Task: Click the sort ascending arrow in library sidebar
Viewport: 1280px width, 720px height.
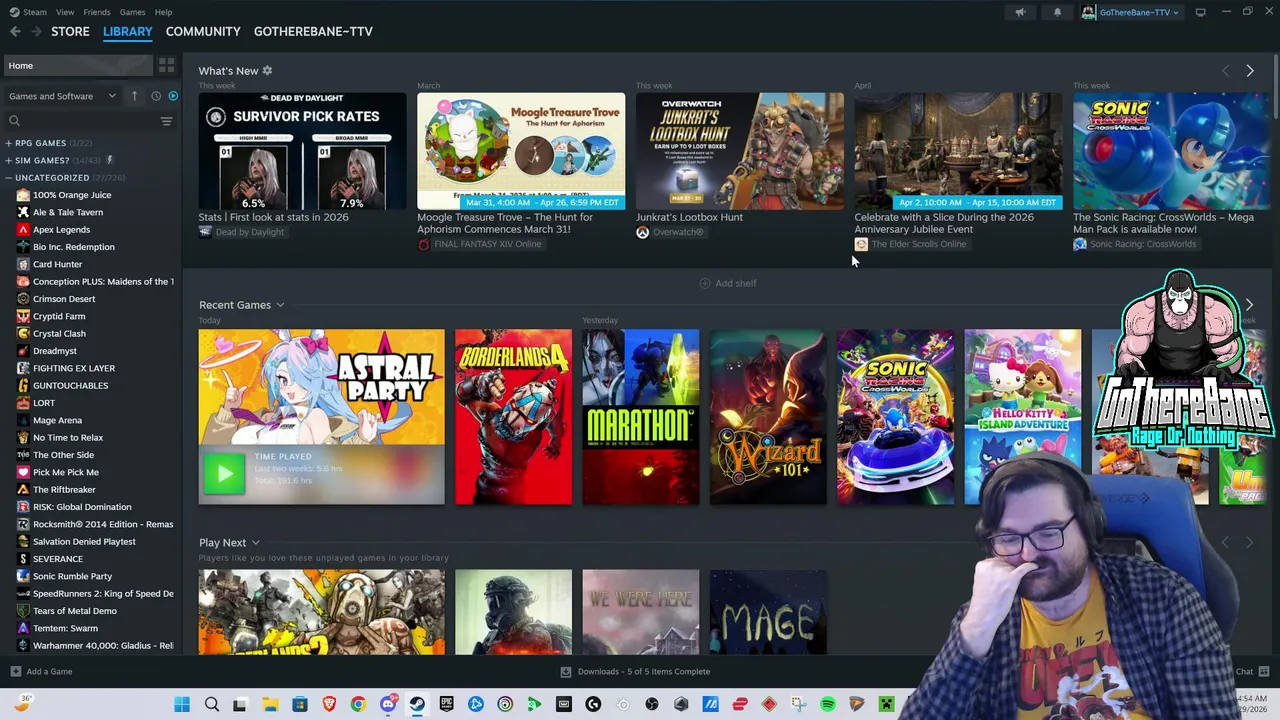Action: click(x=134, y=96)
